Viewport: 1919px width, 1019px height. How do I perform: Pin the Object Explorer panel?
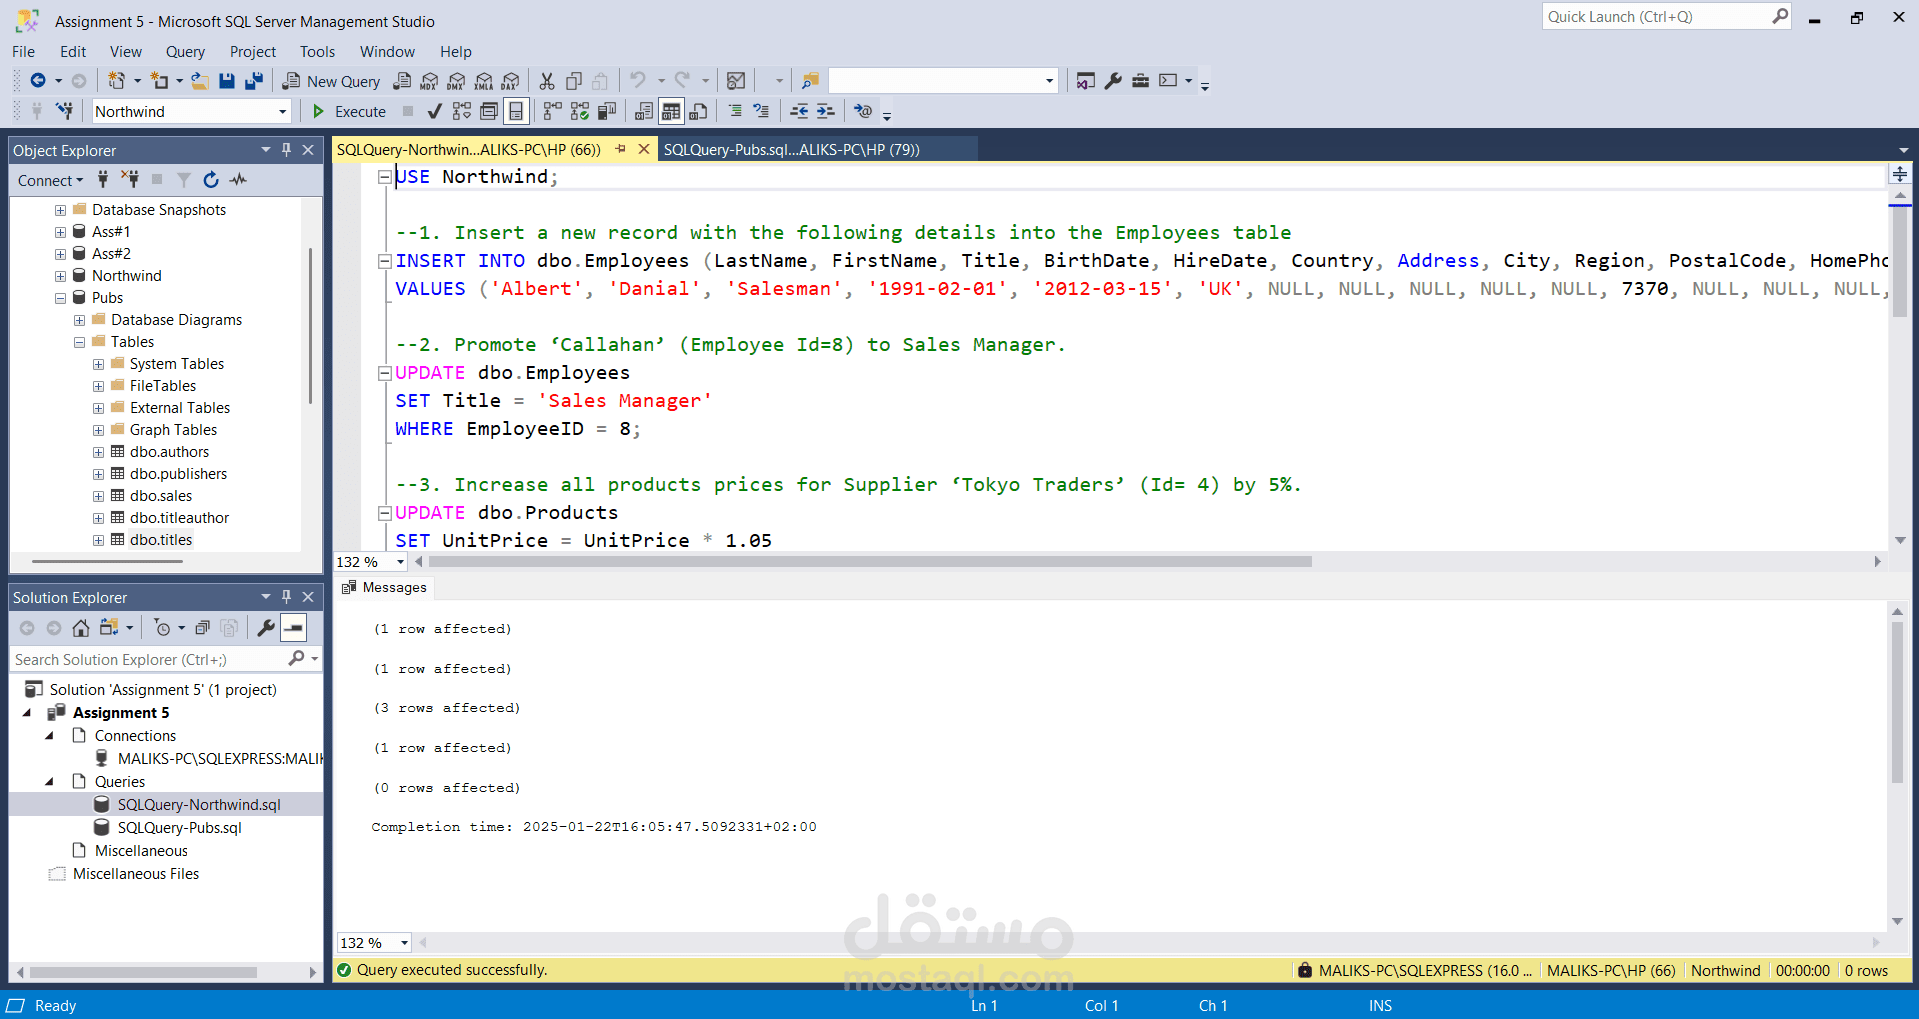pyautogui.click(x=286, y=150)
